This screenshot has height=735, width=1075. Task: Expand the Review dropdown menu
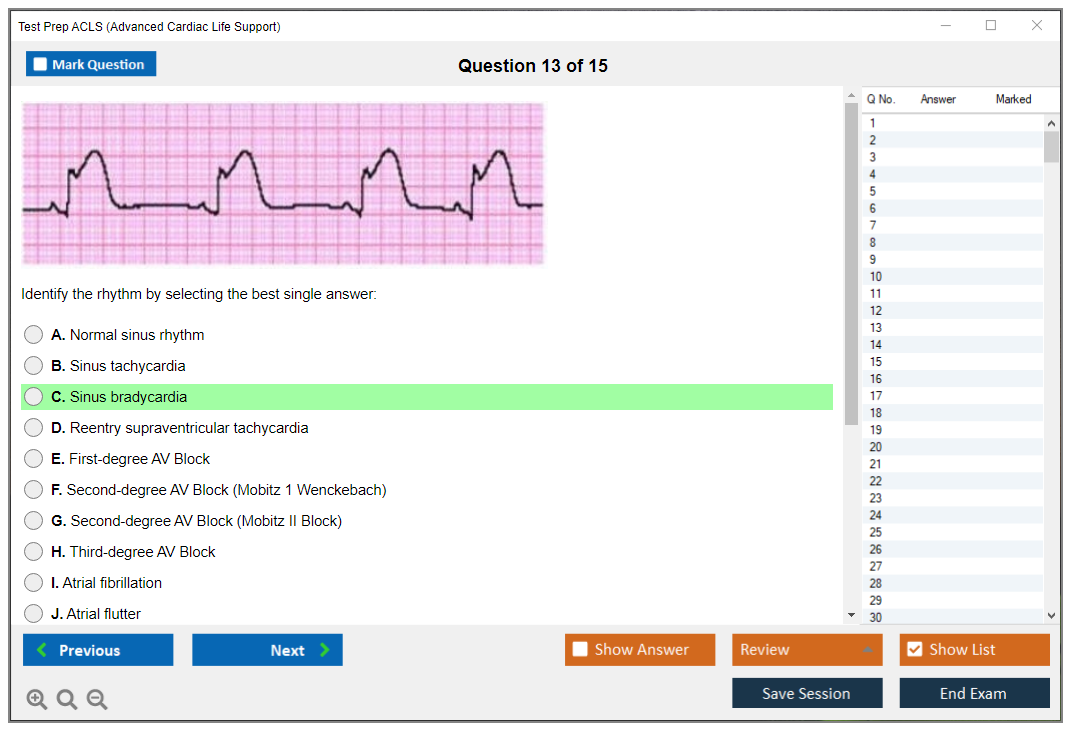click(x=866, y=650)
